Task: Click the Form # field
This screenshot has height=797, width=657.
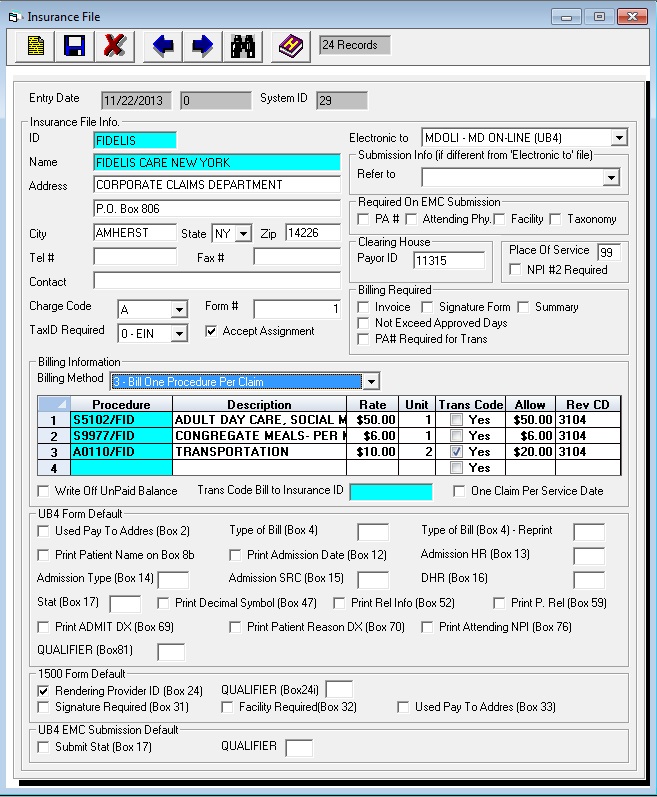Action: 297,309
